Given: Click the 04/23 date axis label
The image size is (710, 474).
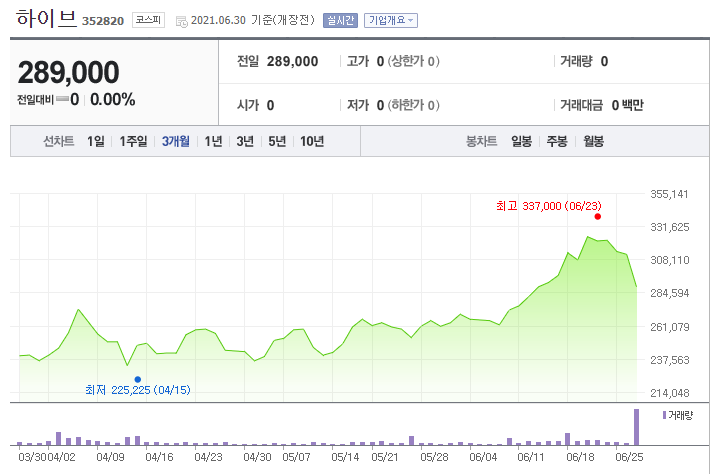Looking at the screenshot, I should pyautogui.click(x=208, y=457).
